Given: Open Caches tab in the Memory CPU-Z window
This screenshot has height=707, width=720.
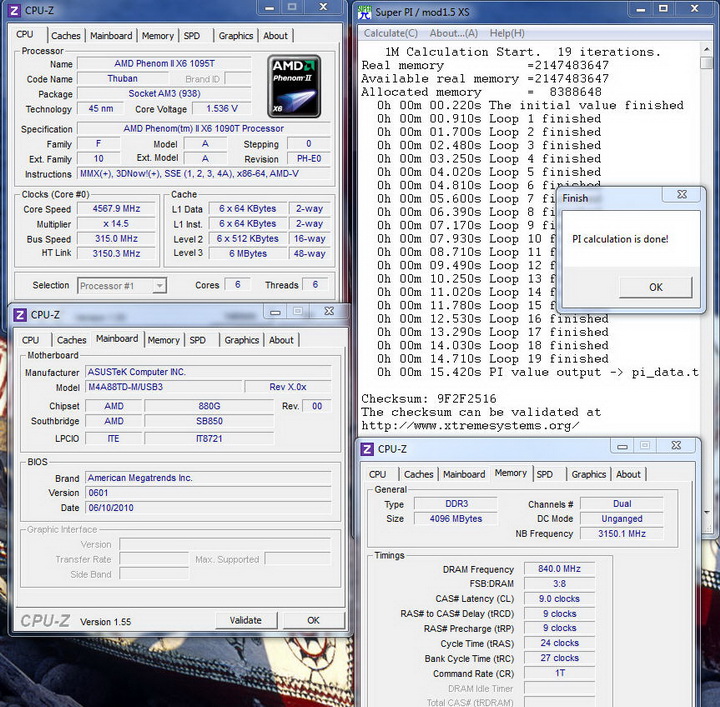Looking at the screenshot, I should (419, 474).
